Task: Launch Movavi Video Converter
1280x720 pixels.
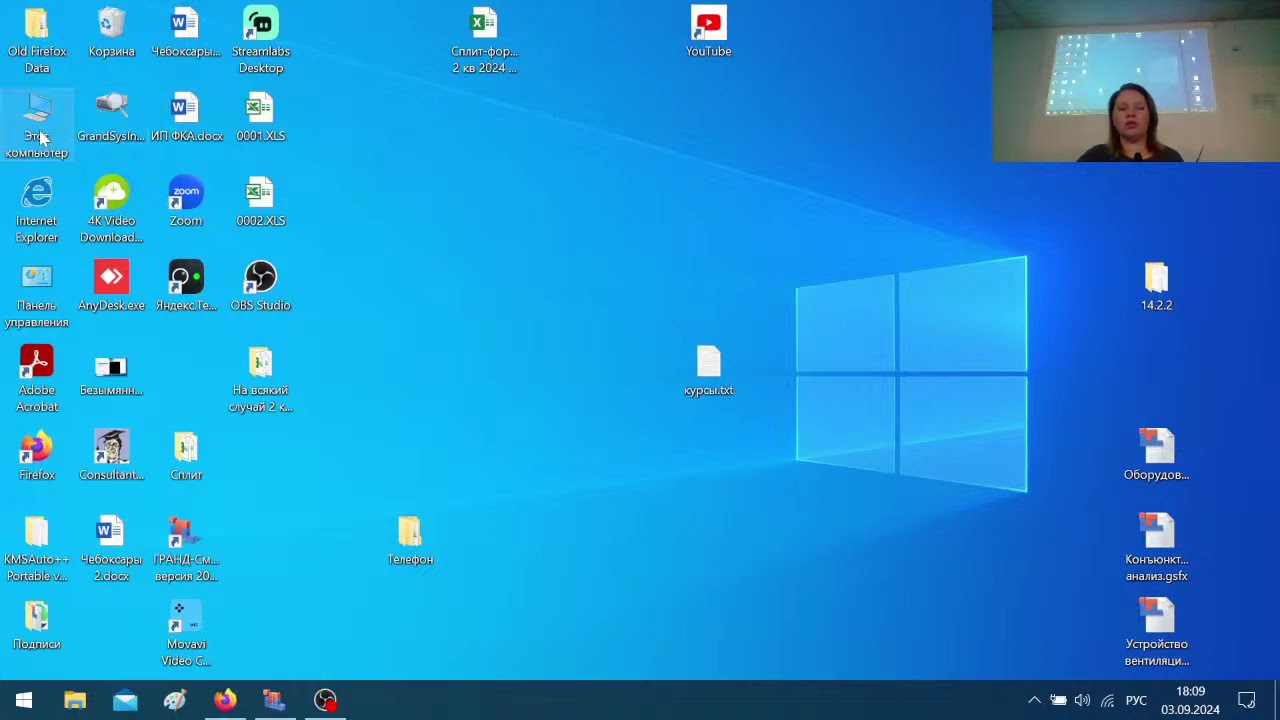Action: point(186,634)
